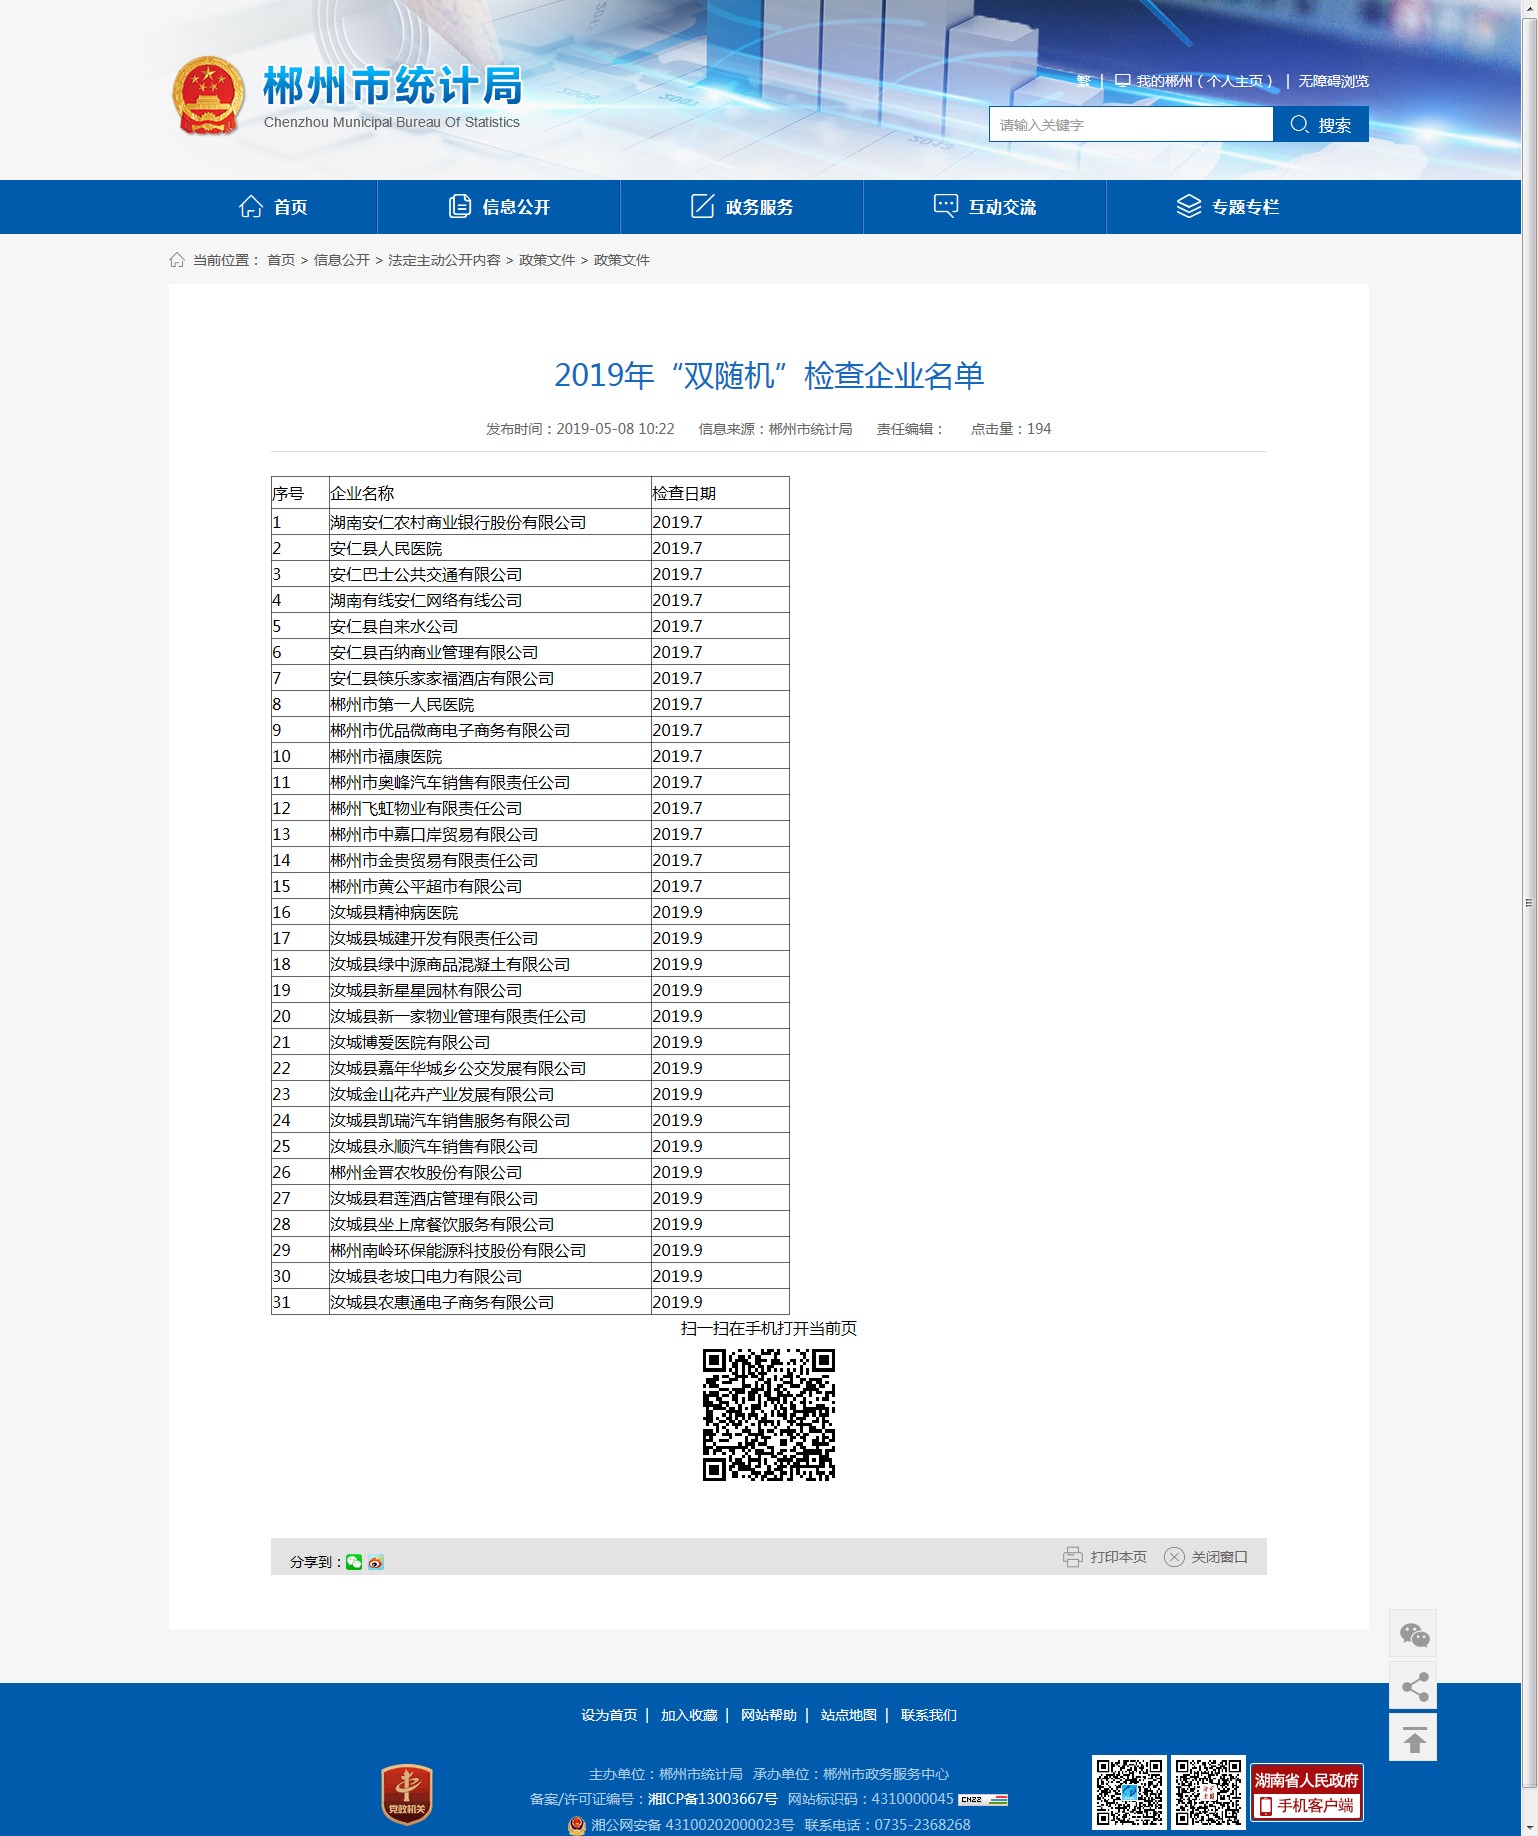Open the 专题专栏 navigation tab
1538x1836 pixels.
[x=1228, y=207]
